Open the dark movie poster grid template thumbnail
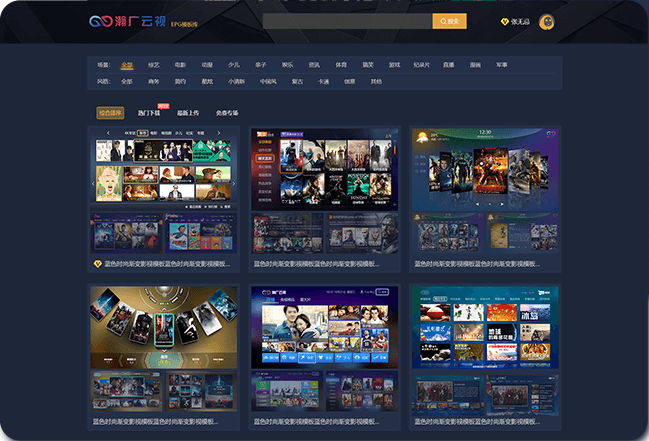Image resolution: width=649 pixels, height=441 pixels. [324, 169]
